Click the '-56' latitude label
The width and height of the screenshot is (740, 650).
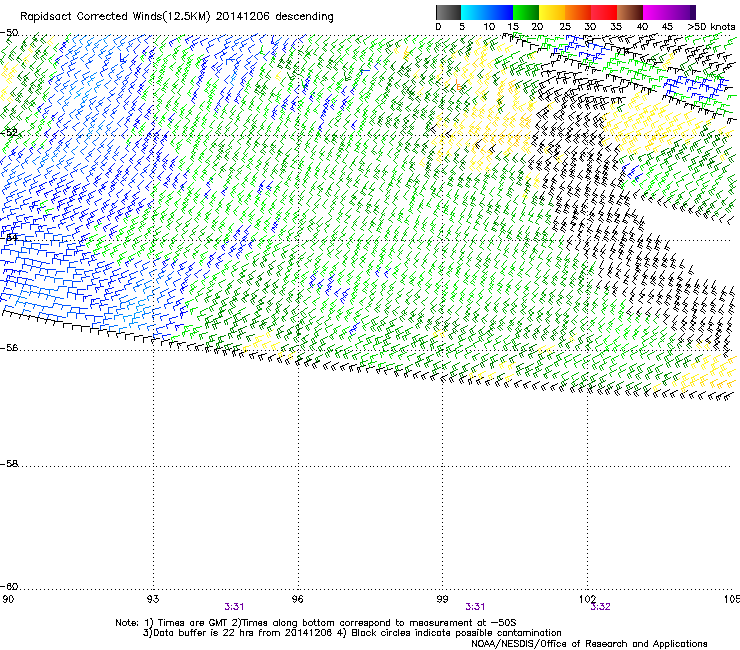(x=9, y=348)
